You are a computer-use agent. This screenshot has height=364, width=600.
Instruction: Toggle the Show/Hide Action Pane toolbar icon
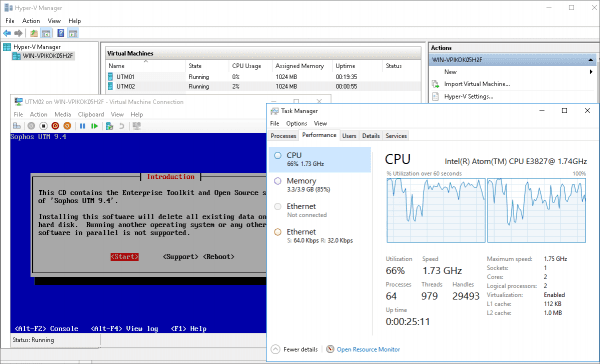point(73,33)
